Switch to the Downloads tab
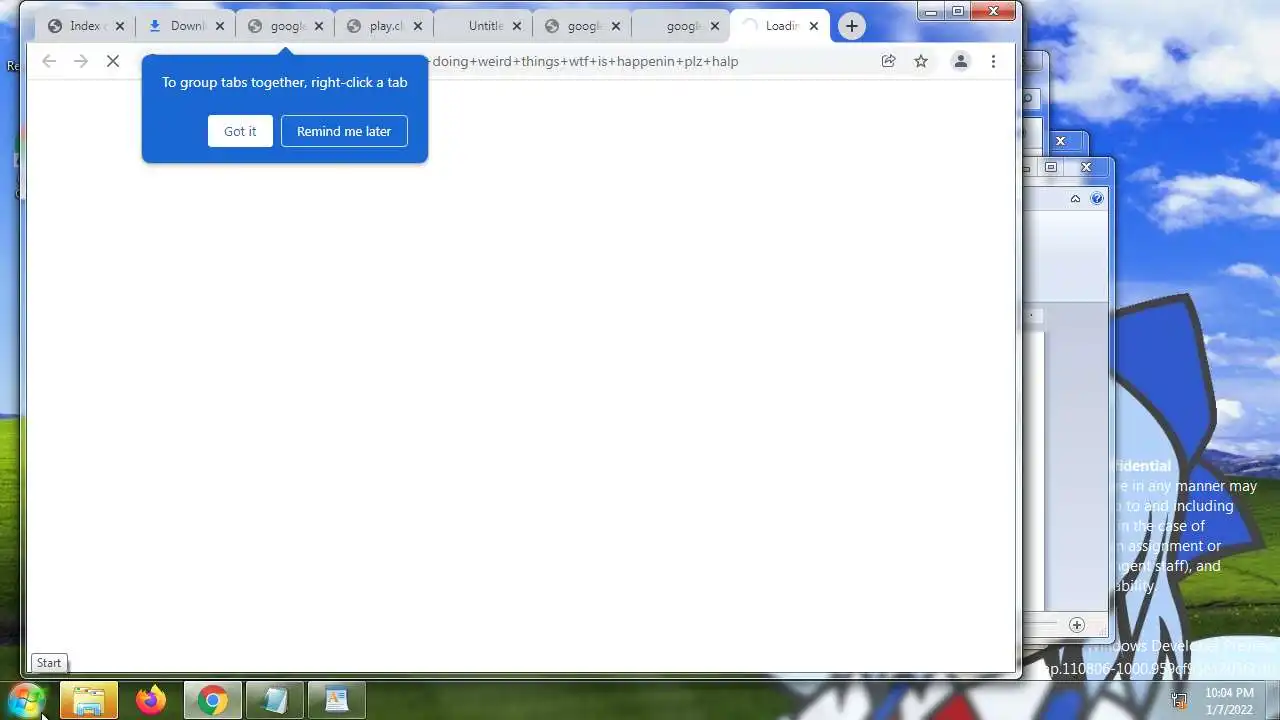1280x720 pixels. point(186,26)
